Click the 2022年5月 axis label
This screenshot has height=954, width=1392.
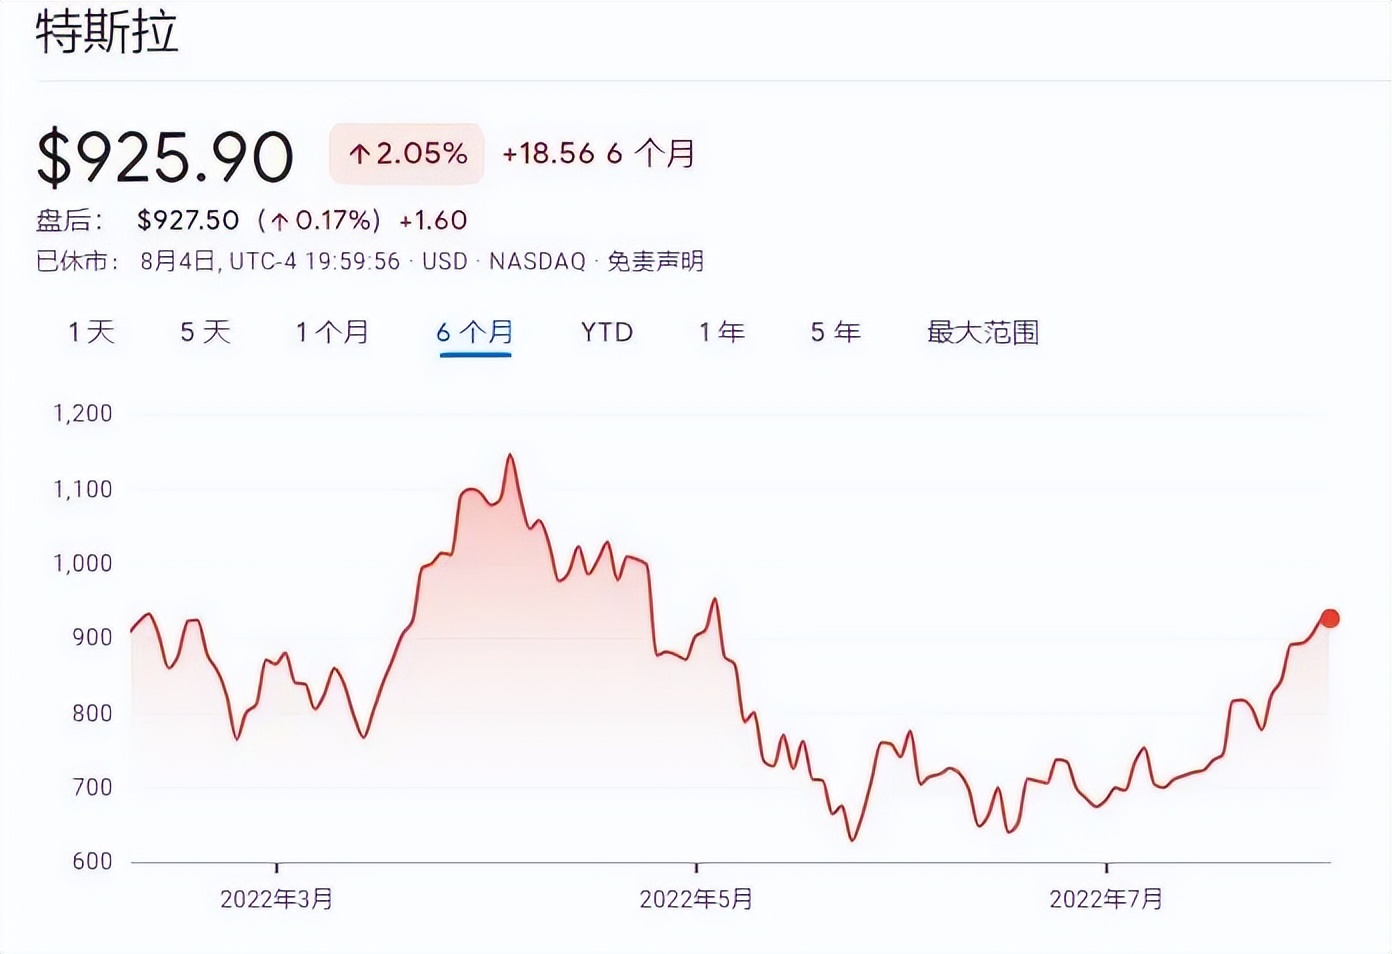[696, 899]
